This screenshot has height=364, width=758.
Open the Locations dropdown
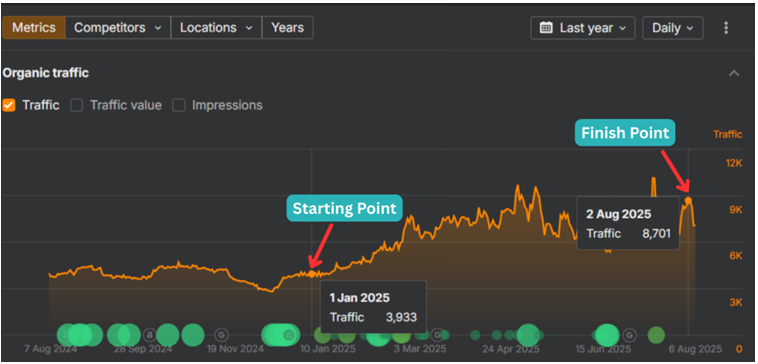(x=216, y=28)
